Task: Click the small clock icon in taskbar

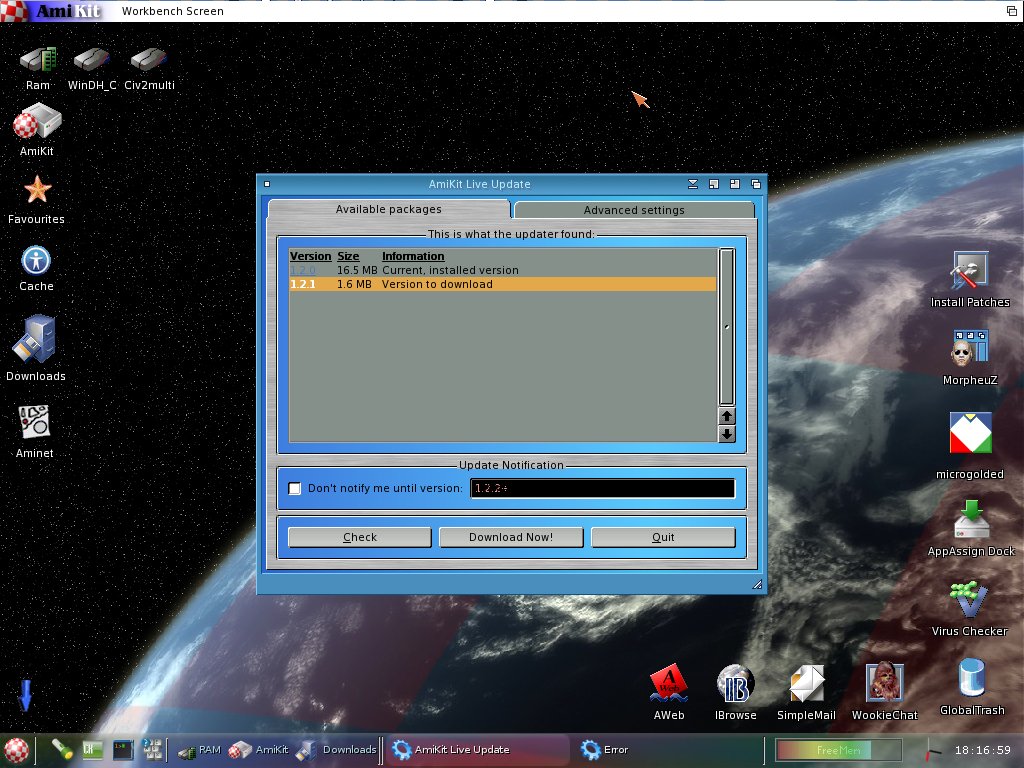Action: (x=934, y=750)
